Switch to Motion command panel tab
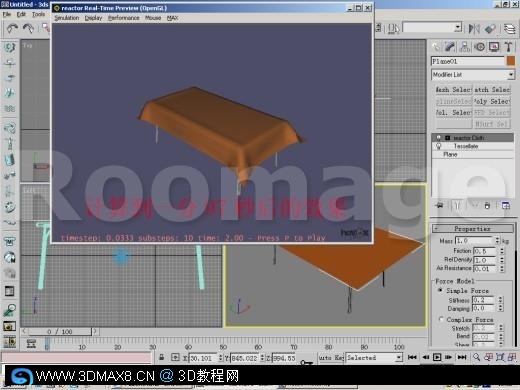Viewport: 520px width, 390px height. (x=480, y=47)
